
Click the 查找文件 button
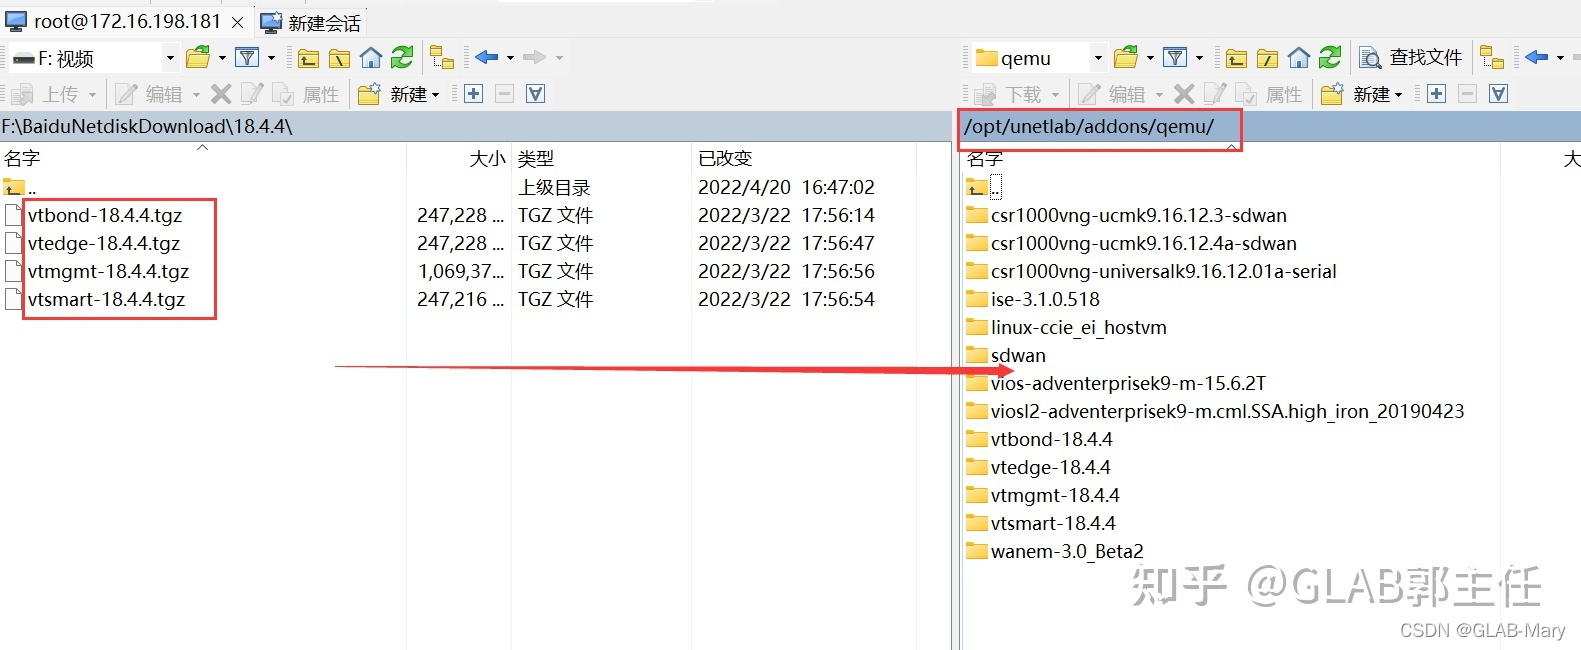coord(1412,58)
